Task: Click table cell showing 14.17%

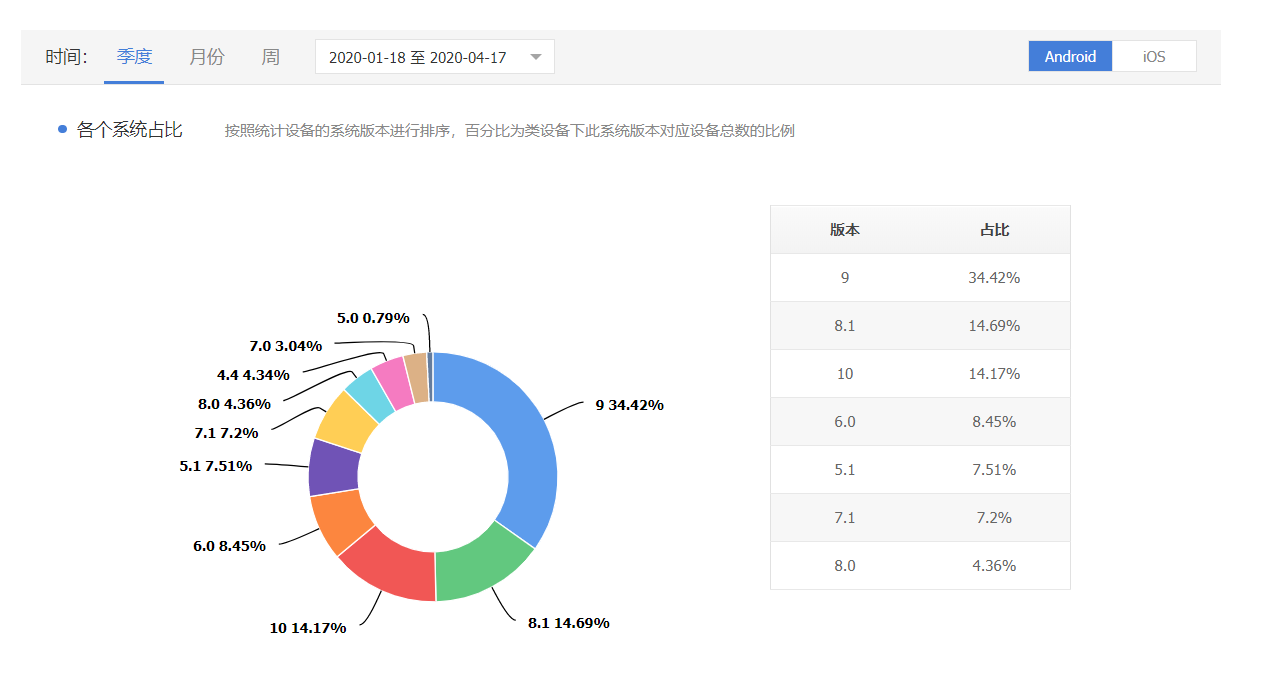Action: [x=994, y=374]
